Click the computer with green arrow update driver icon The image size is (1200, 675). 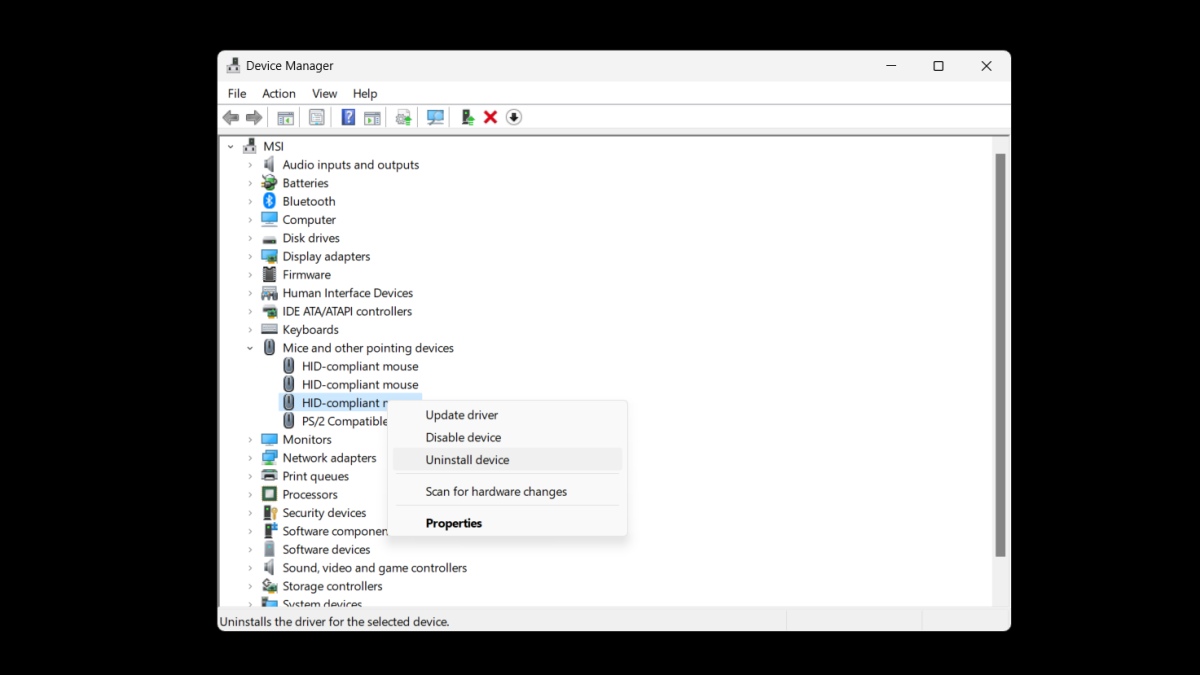[x=467, y=117]
